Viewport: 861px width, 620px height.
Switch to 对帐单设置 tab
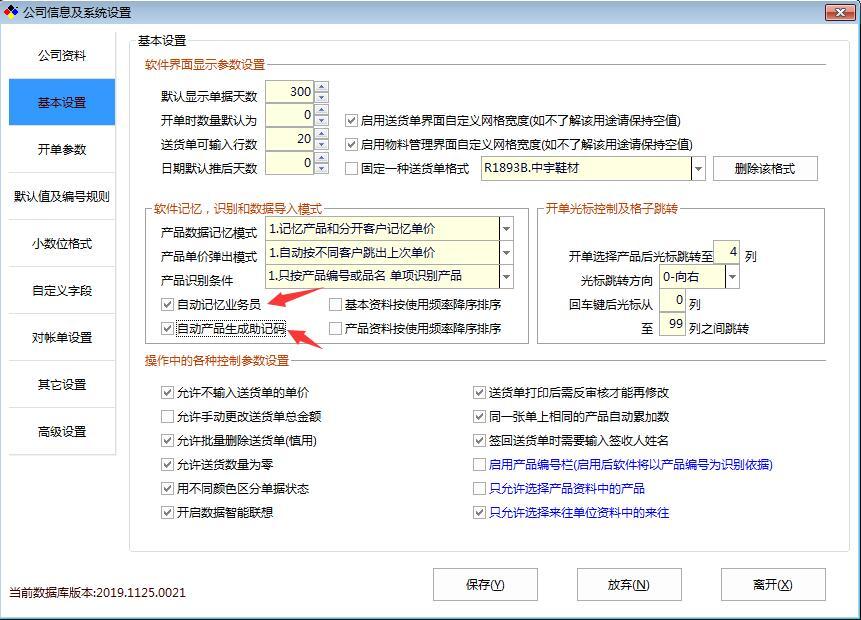pyautogui.click(x=62, y=338)
